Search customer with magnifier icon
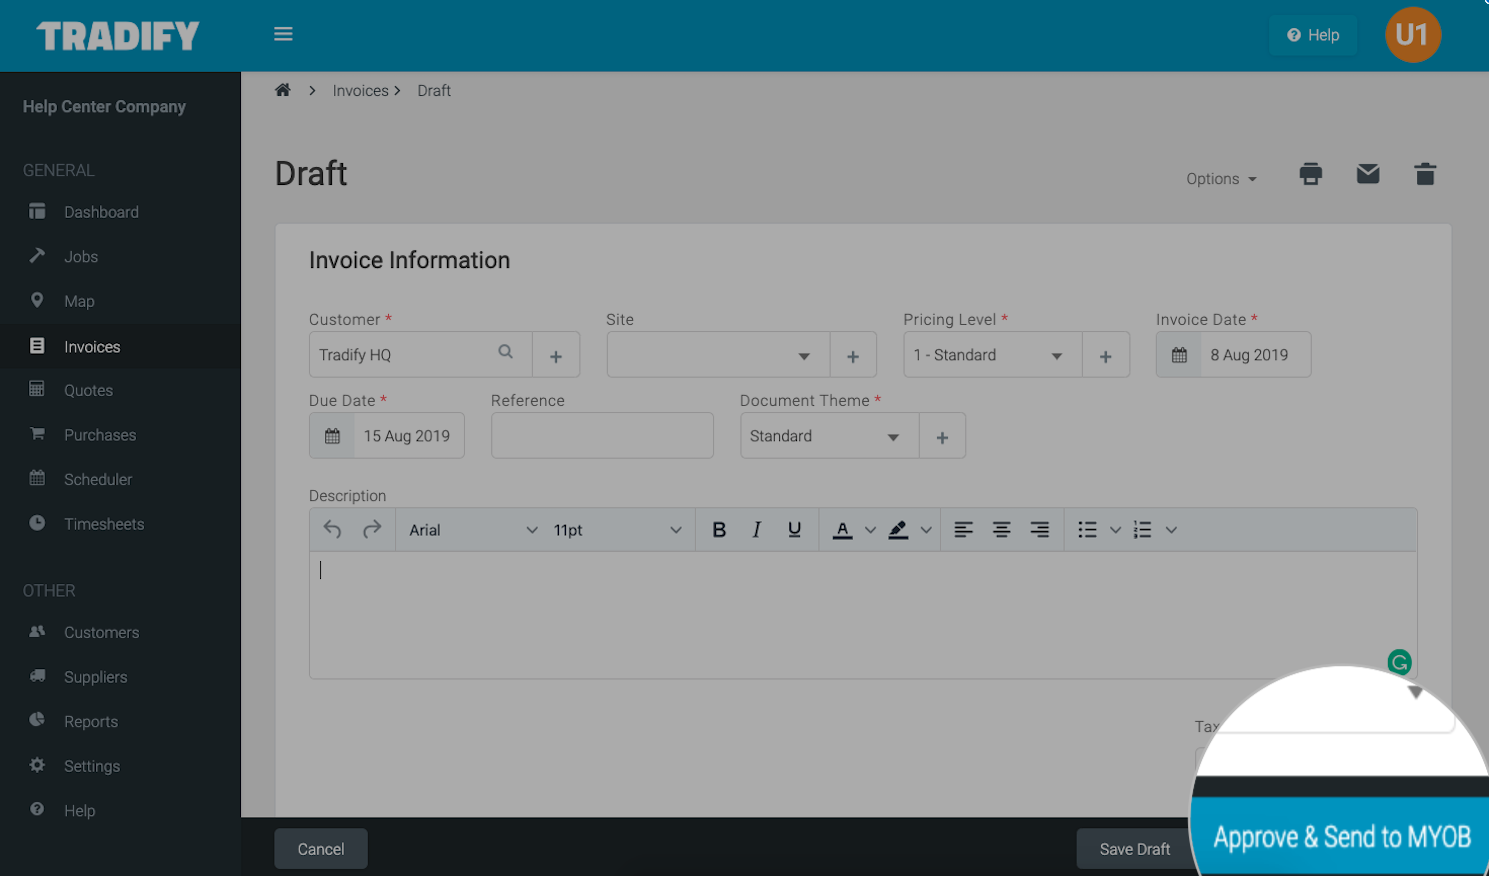1489x876 pixels. point(505,352)
